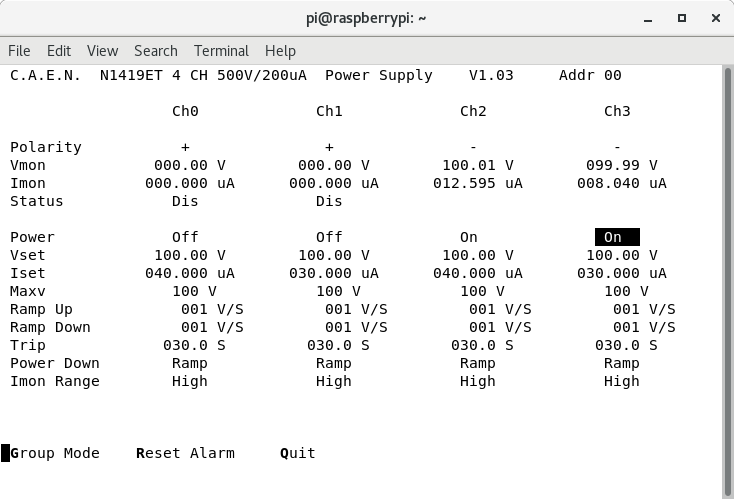Open the File menu

[19, 51]
